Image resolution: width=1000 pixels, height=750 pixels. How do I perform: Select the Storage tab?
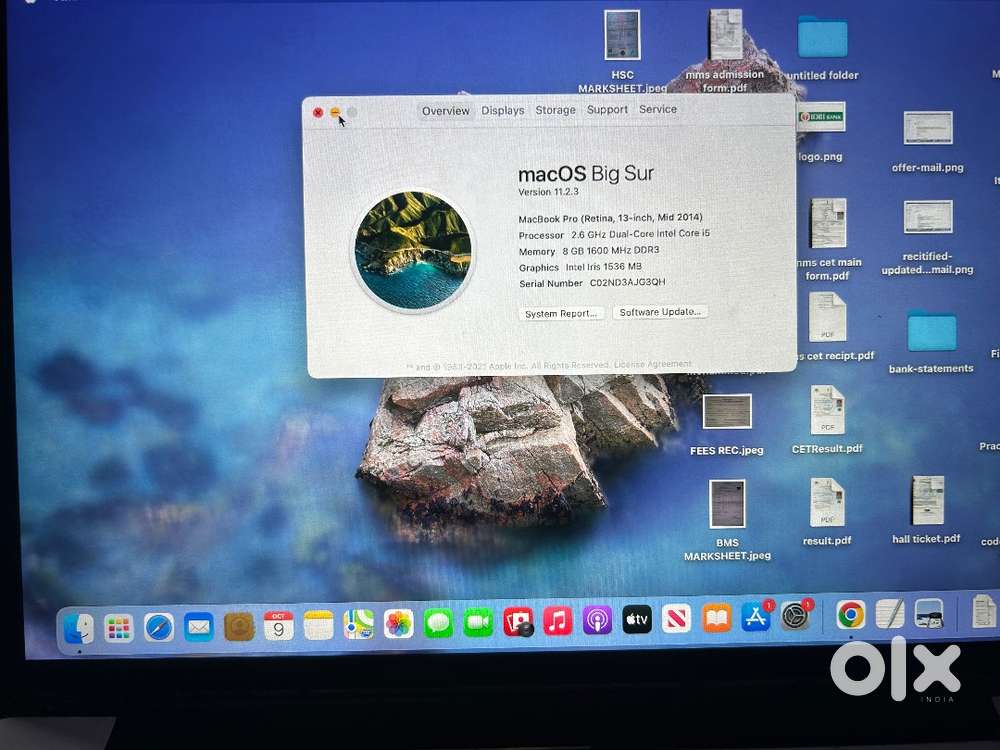pyautogui.click(x=555, y=110)
